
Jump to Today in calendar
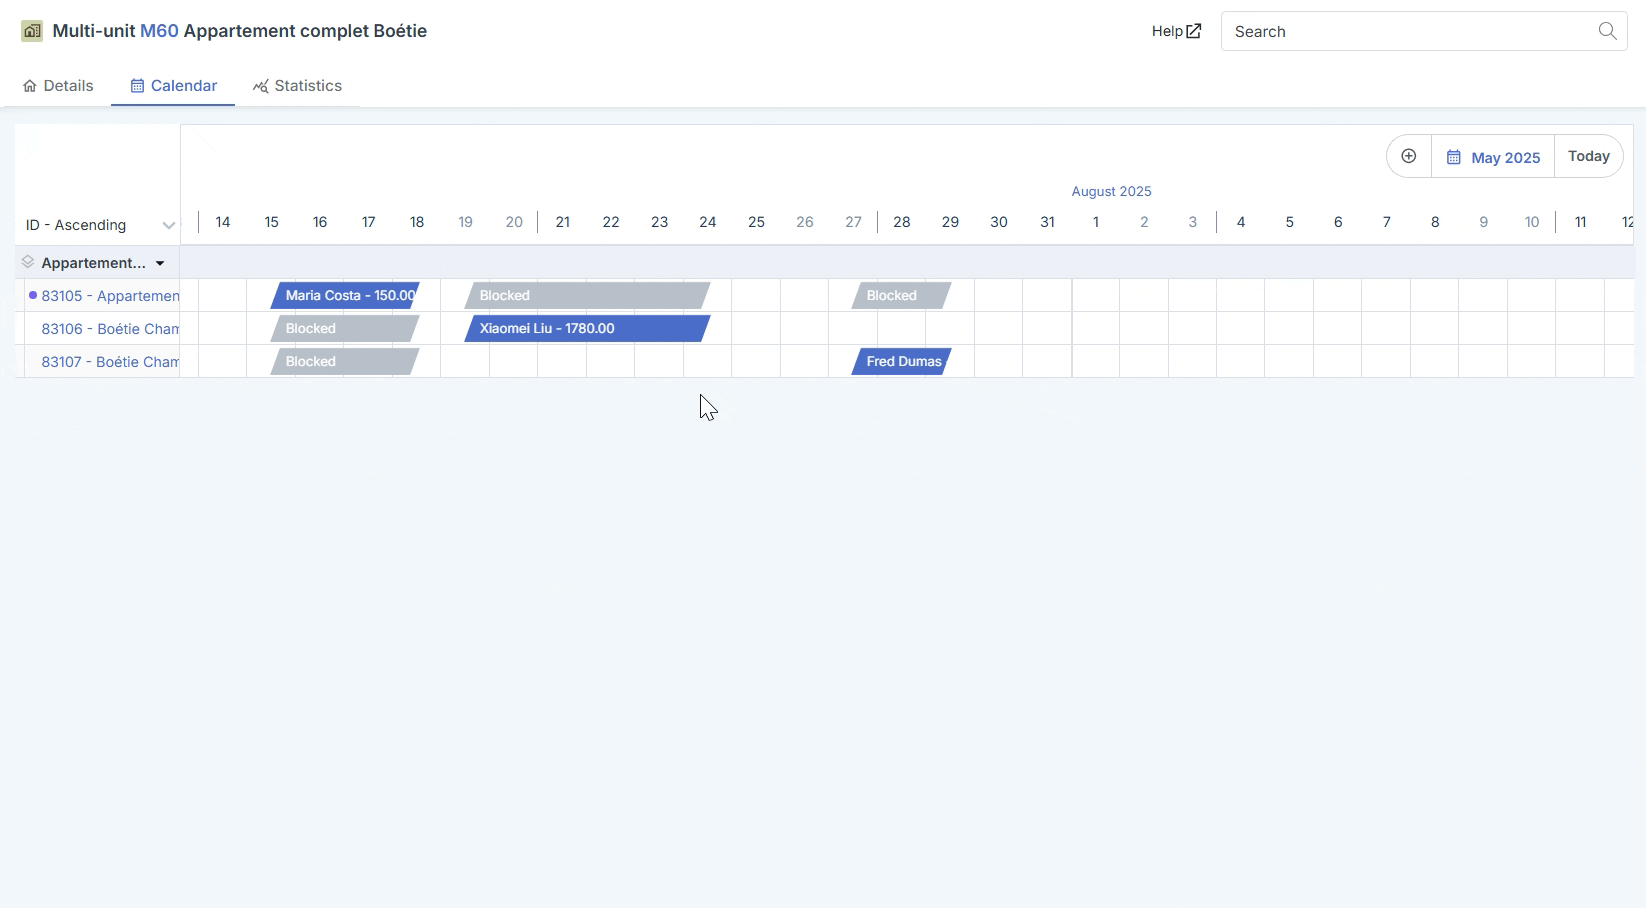tap(1589, 156)
